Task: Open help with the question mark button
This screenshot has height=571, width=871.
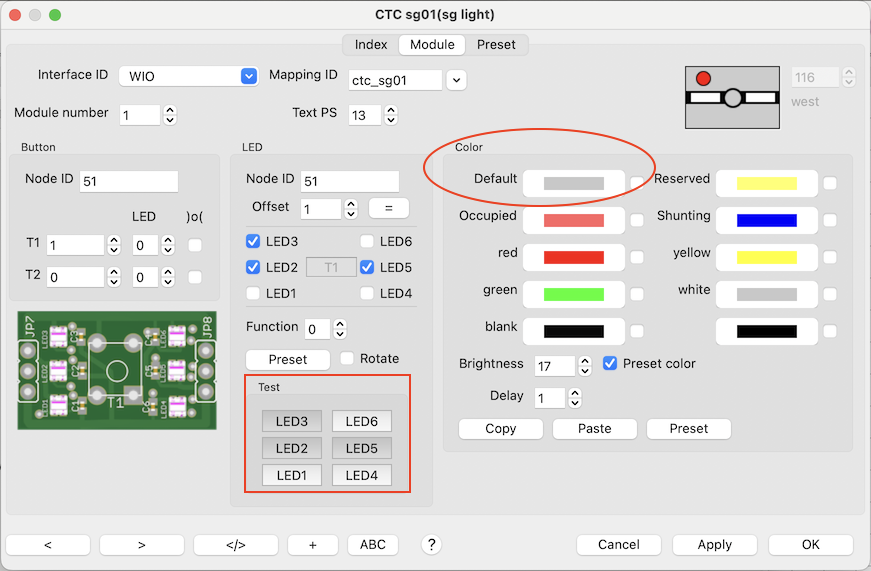Action: [431, 545]
